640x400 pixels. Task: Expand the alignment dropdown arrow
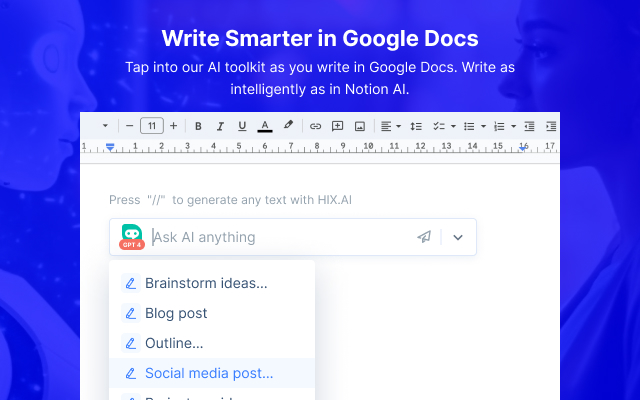coord(399,127)
